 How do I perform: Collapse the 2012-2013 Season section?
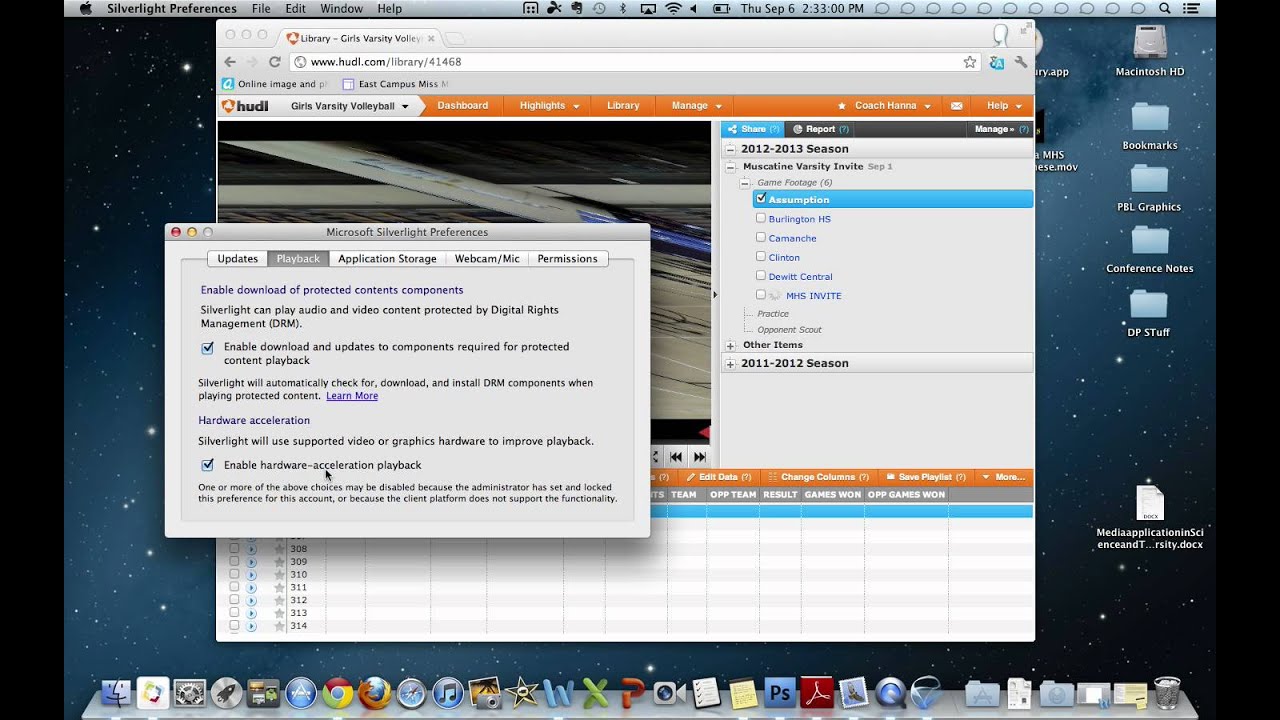tap(730, 149)
